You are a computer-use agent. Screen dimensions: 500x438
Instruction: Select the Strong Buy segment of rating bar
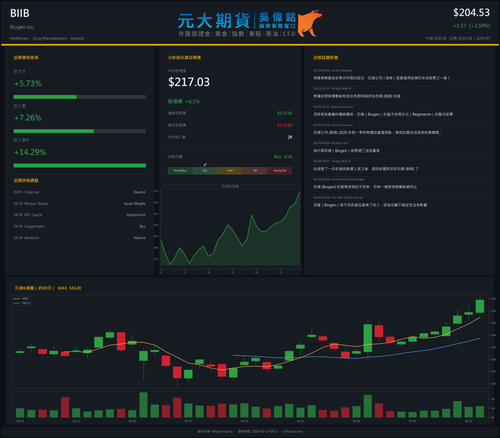(180, 171)
